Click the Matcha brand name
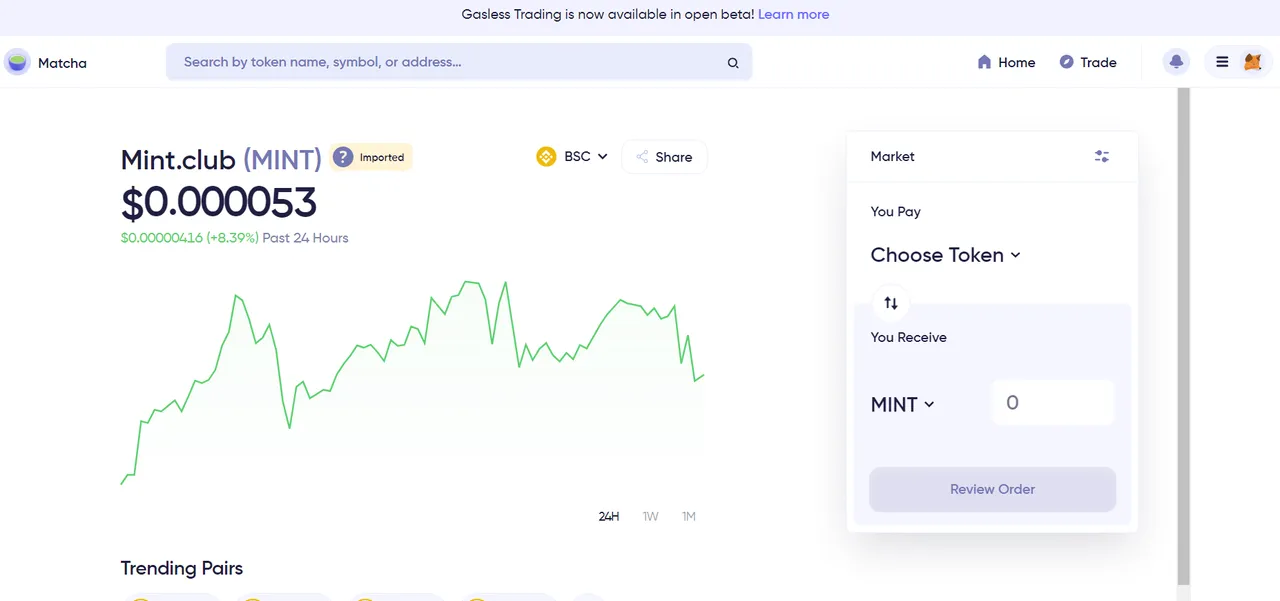The width and height of the screenshot is (1280, 601). pyautogui.click(x=62, y=63)
